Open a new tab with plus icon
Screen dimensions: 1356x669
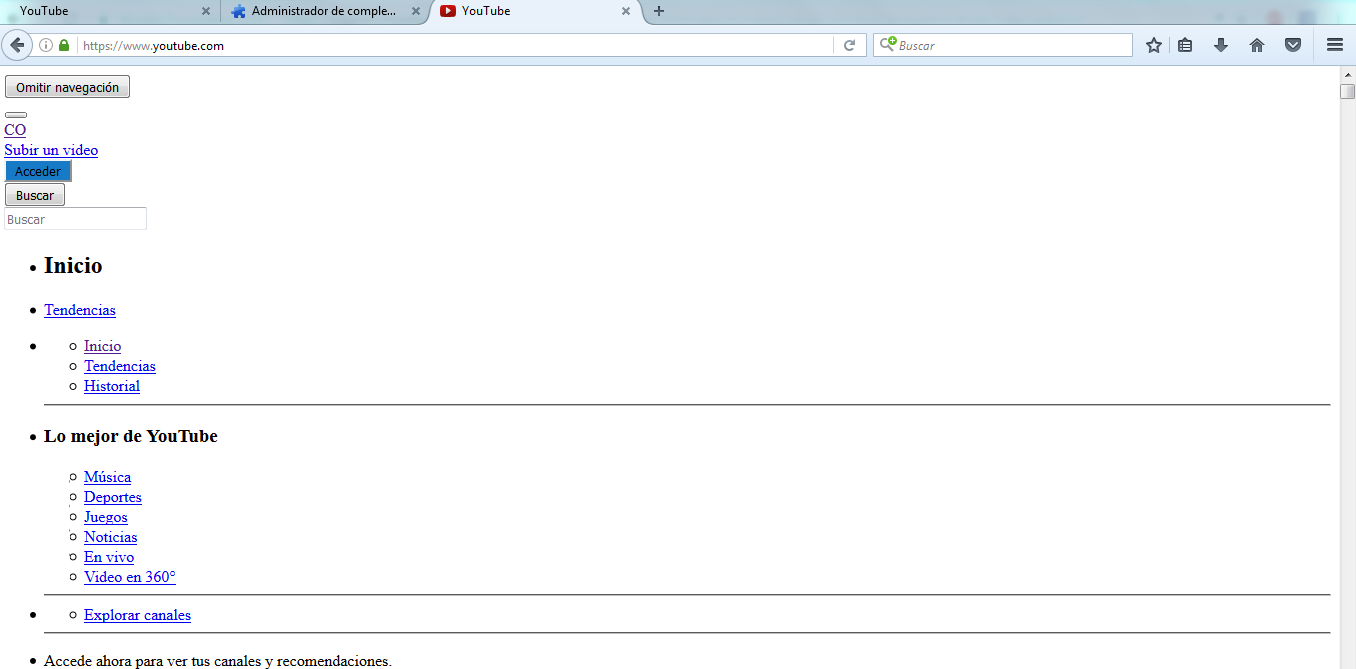click(x=658, y=11)
